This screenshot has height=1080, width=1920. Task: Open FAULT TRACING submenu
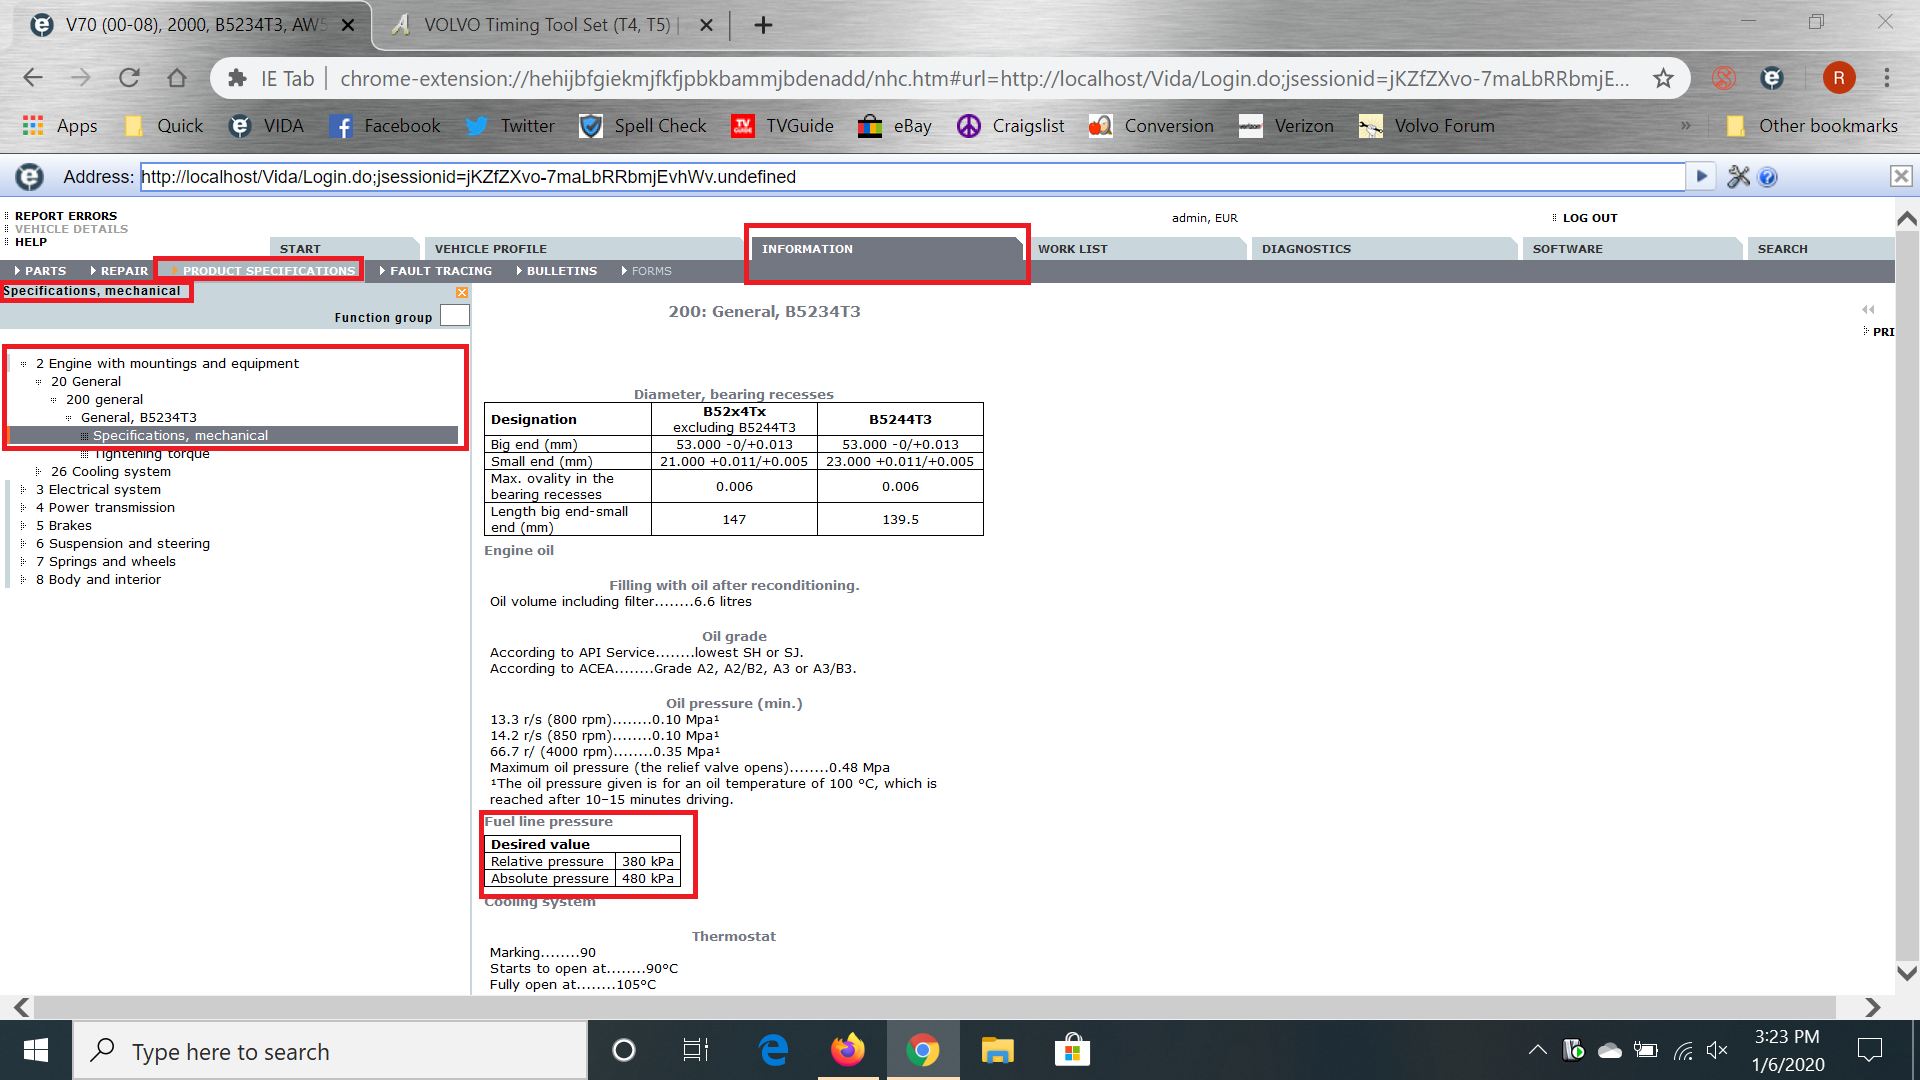click(440, 271)
